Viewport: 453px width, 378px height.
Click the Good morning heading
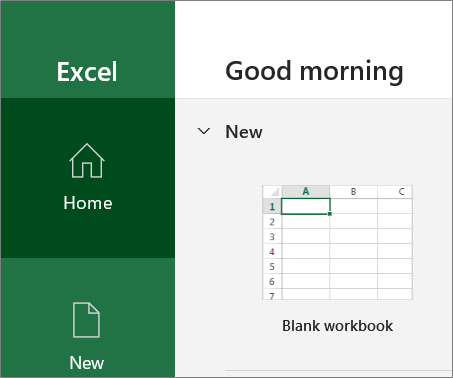point(314,72)
